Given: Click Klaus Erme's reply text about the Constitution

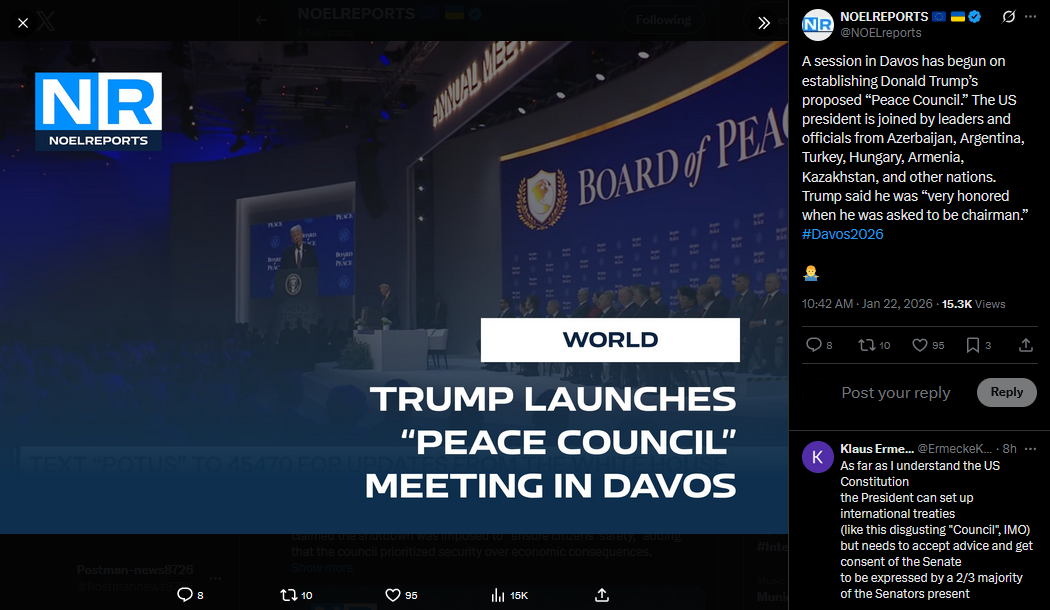Looking at the screenshot, I should click(x=936, y=530).
